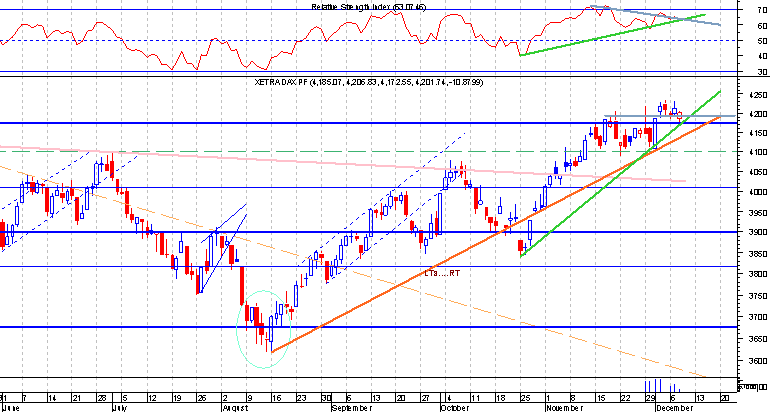
Task: Select the 3750 price axis label
Action: tap(759, 296)
